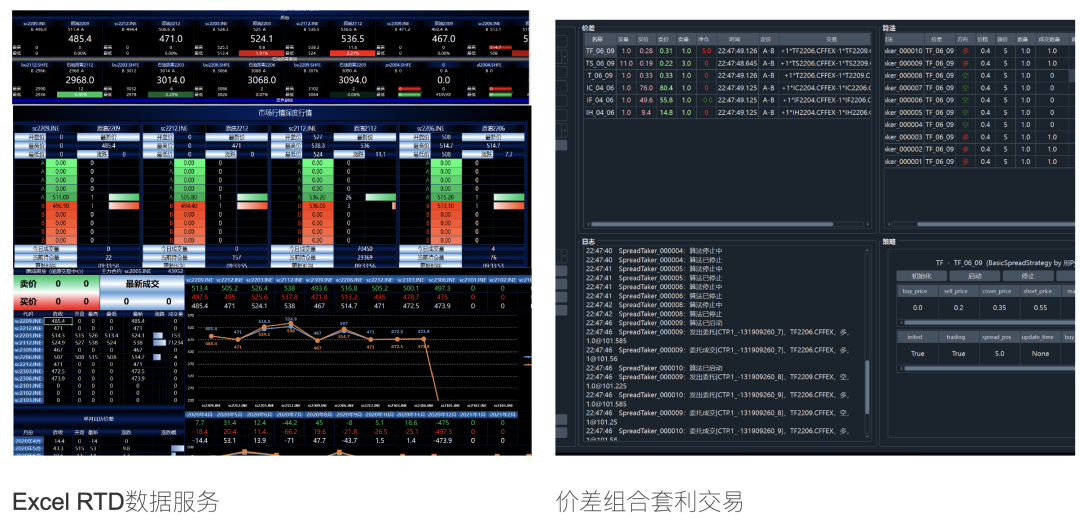Screen dimensions: 1080x522
Task: Select the algorithm row ending in 000005
Action: 979,113
